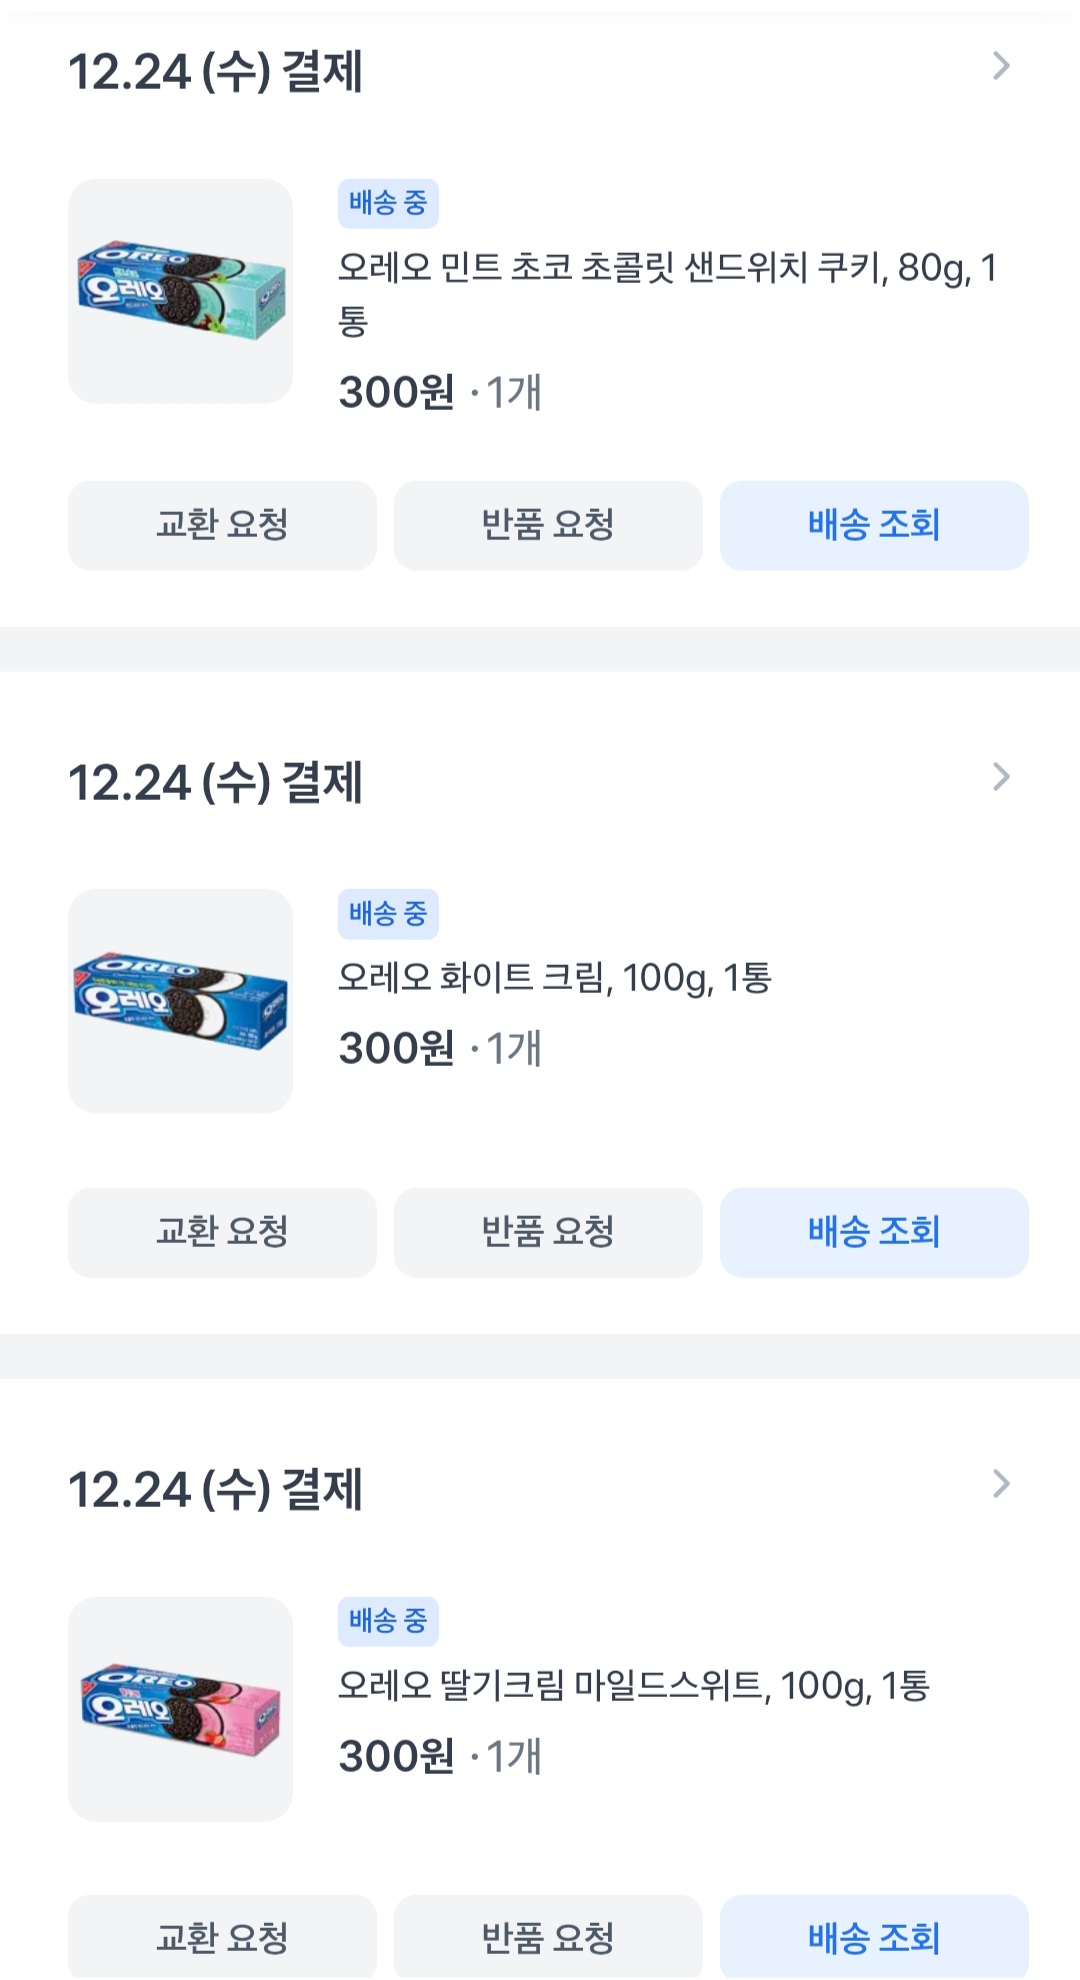Track delivery of Oreo strawberry cream order
This screenshot has width=1080, height=1980.
coord(874,1938)
